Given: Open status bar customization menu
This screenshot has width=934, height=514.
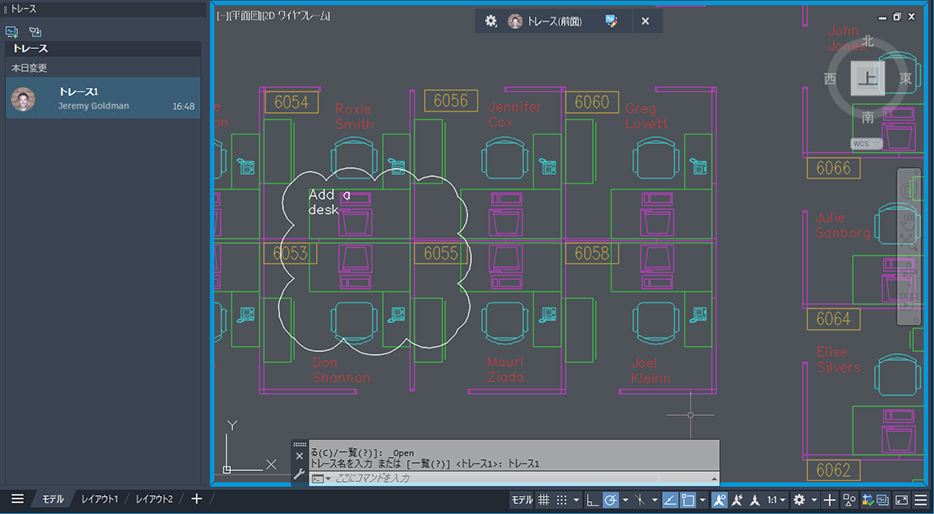Looking at the screenshot, I should tap(921, 500).
